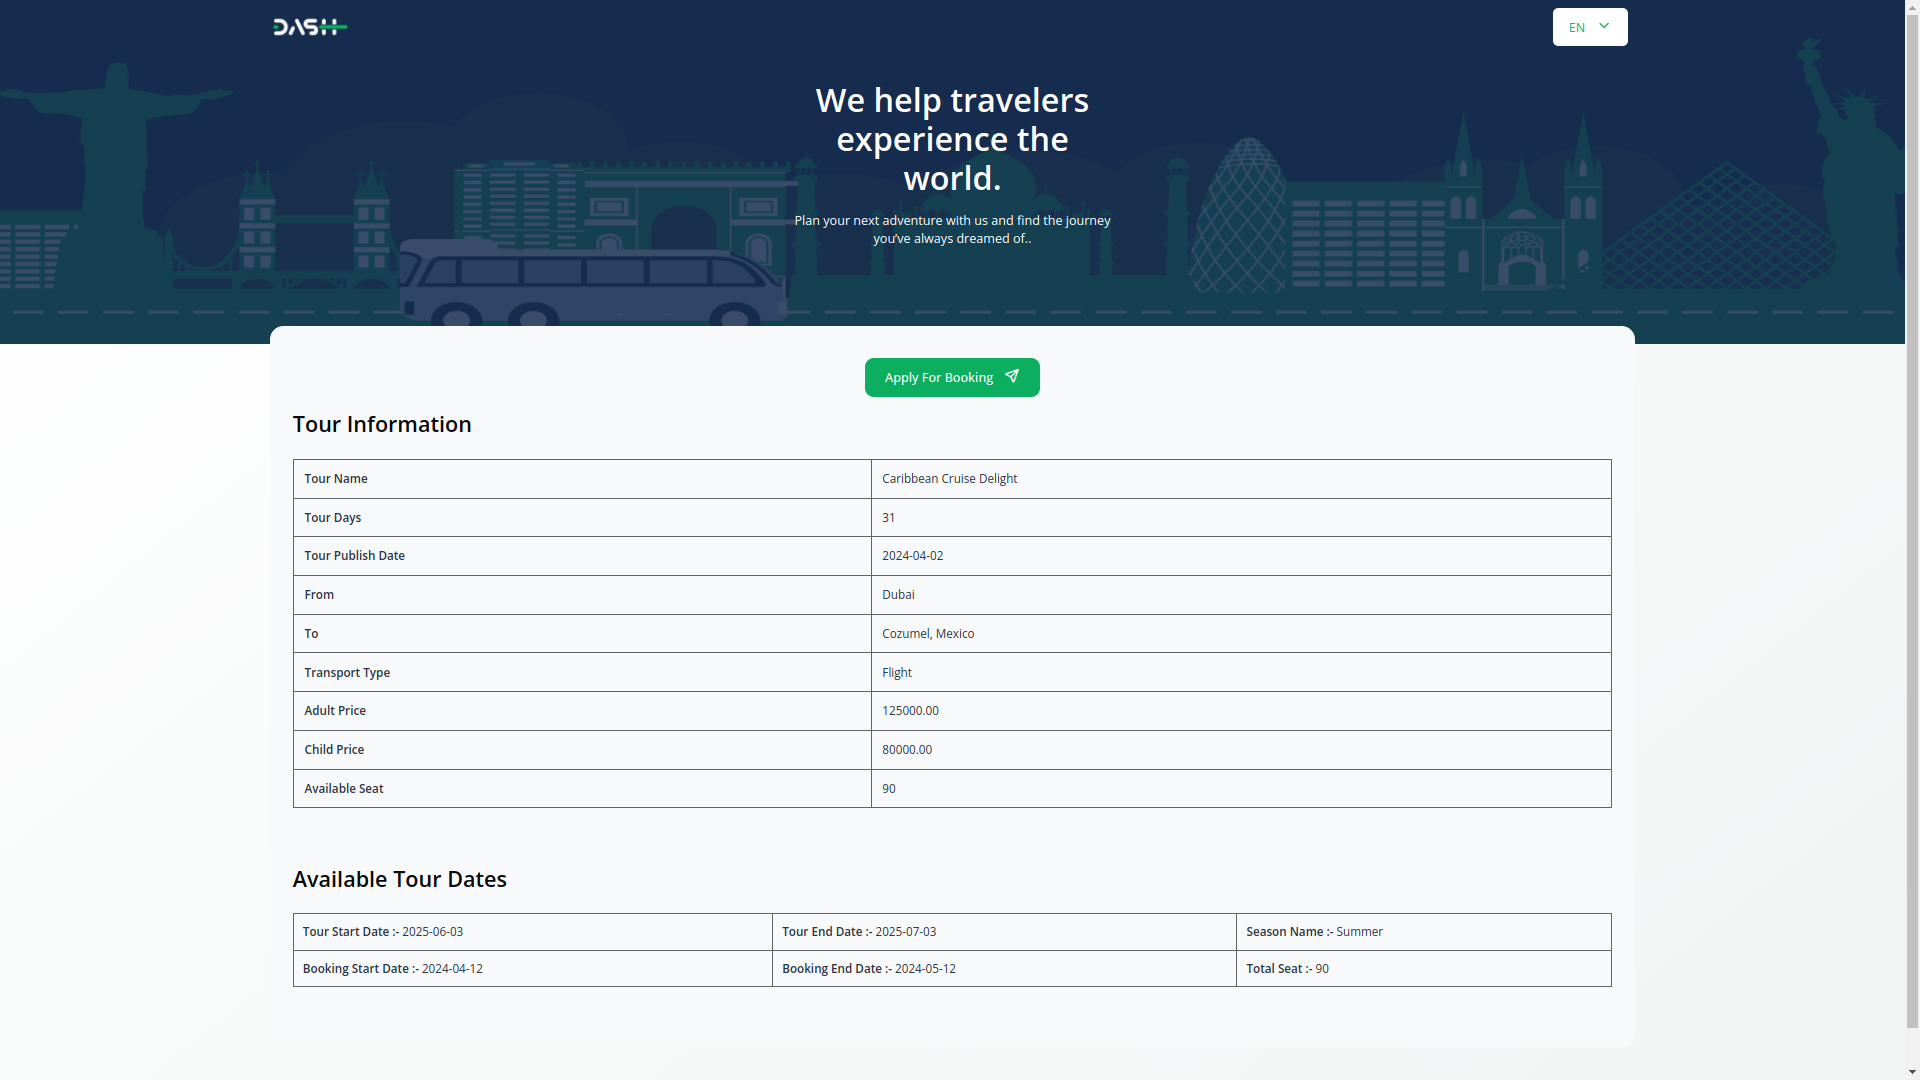This screenshot has width=1920, height=1080.
Task: Click the Booking End Date 2024-05-12 cell
Action: pyautogui.click(x=868, y=969)
